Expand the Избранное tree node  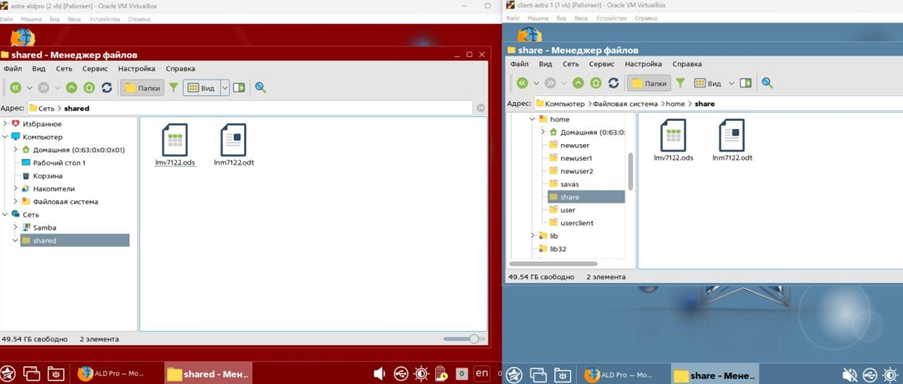tap(5, 124)
